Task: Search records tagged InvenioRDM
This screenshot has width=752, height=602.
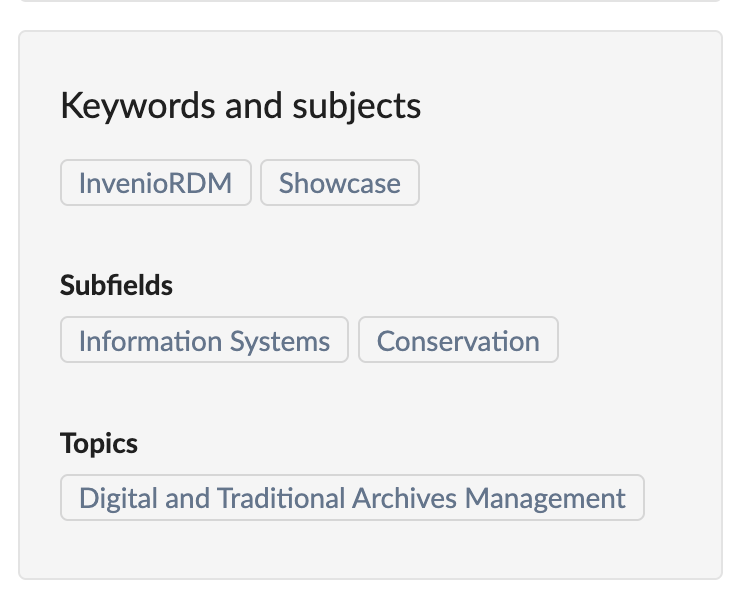Action: pyautogui.click(x=155, y=183)
